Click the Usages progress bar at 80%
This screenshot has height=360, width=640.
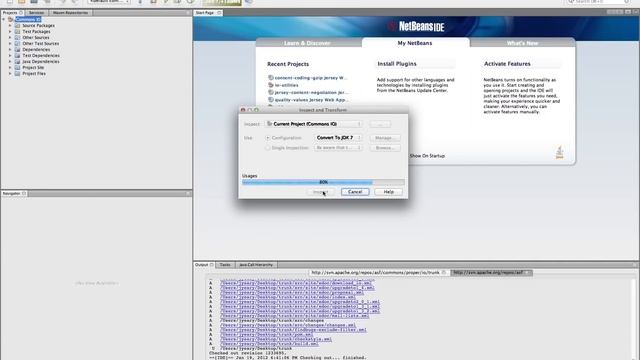coord(323,182)
